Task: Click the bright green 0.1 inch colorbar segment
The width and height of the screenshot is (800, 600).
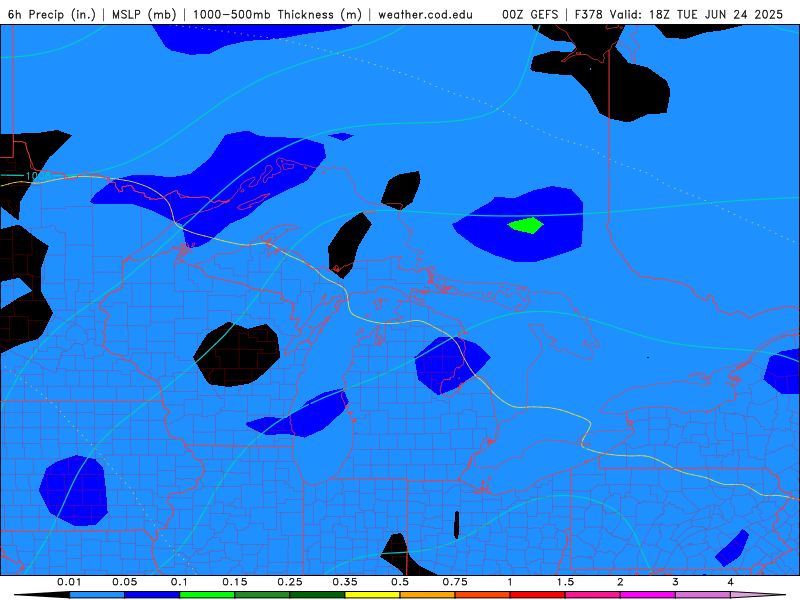Action: pos(207,595)
